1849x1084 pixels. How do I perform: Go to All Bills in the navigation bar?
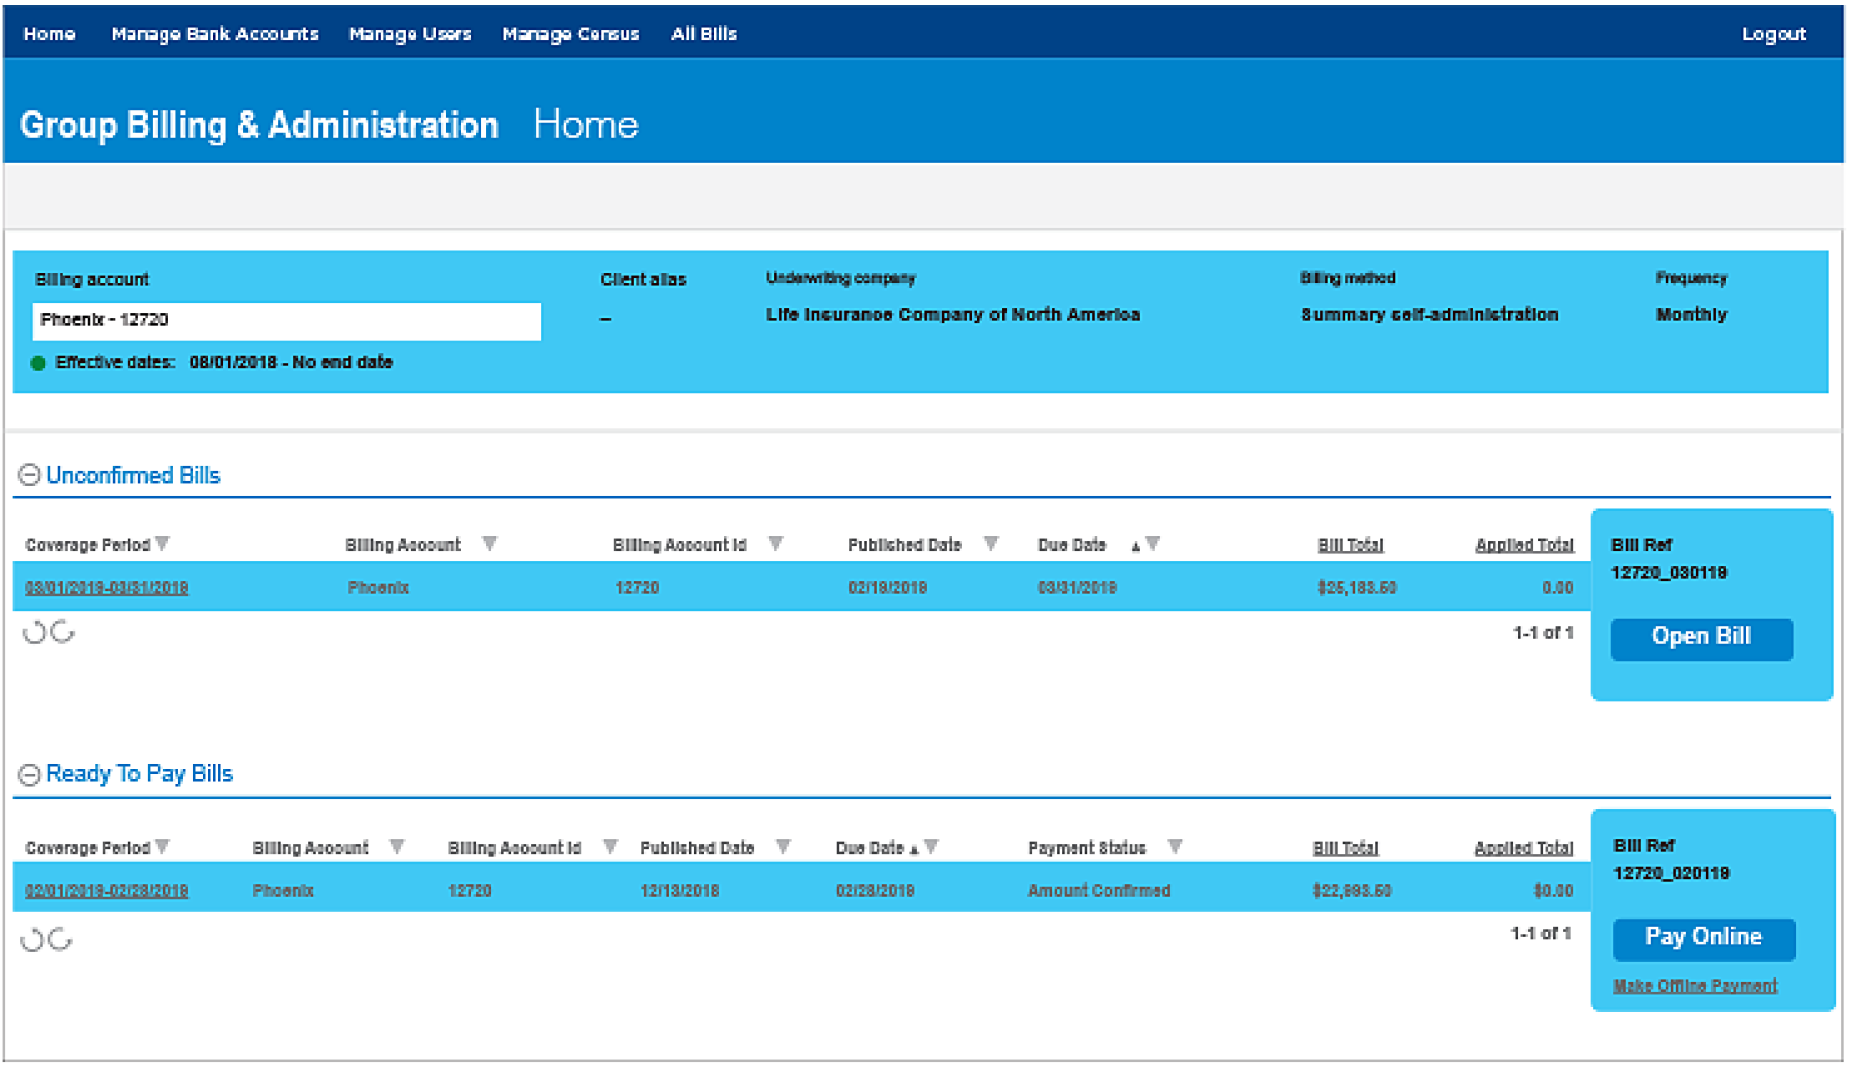[703, 34]
